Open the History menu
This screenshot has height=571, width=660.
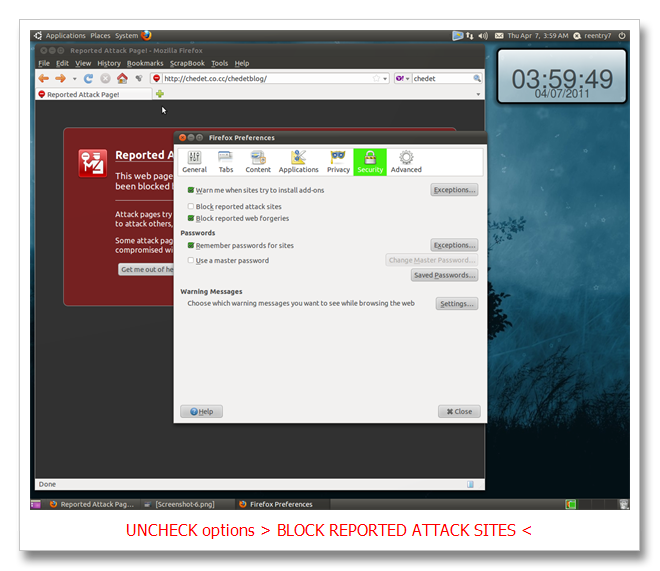pos(109,63)
